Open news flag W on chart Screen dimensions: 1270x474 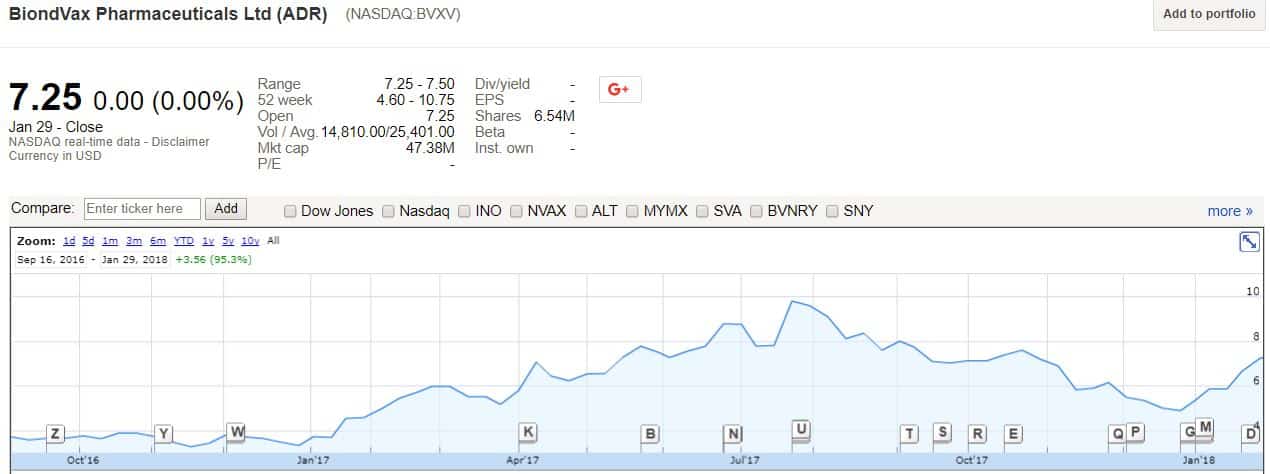click(x=236, y=432)
